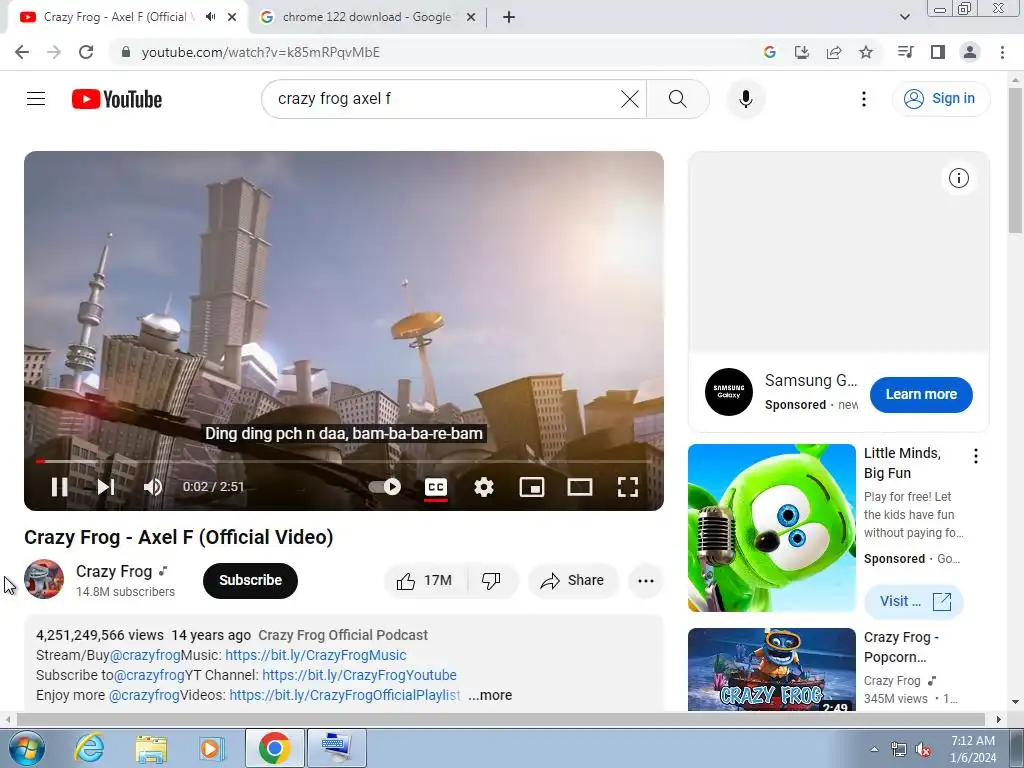Go to YouTube home via logo

click(x=117, y=99)
